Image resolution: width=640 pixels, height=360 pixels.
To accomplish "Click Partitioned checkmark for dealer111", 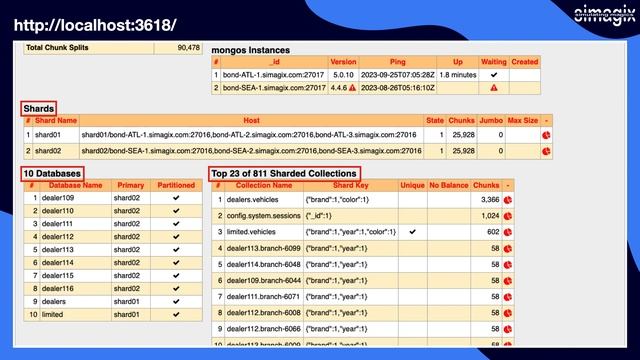I will [176, 224].
